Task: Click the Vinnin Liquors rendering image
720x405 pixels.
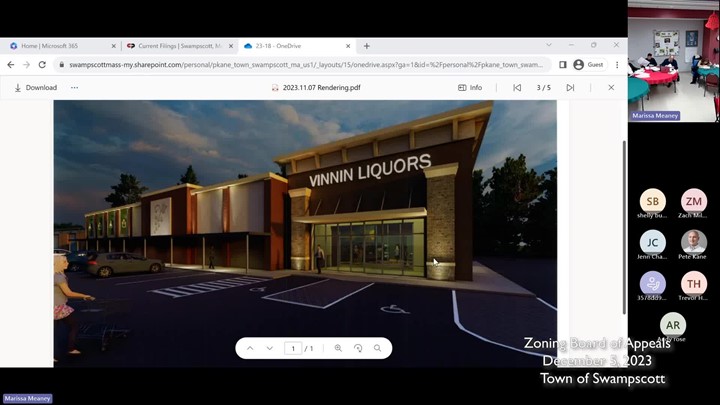Action: (305, 233)
